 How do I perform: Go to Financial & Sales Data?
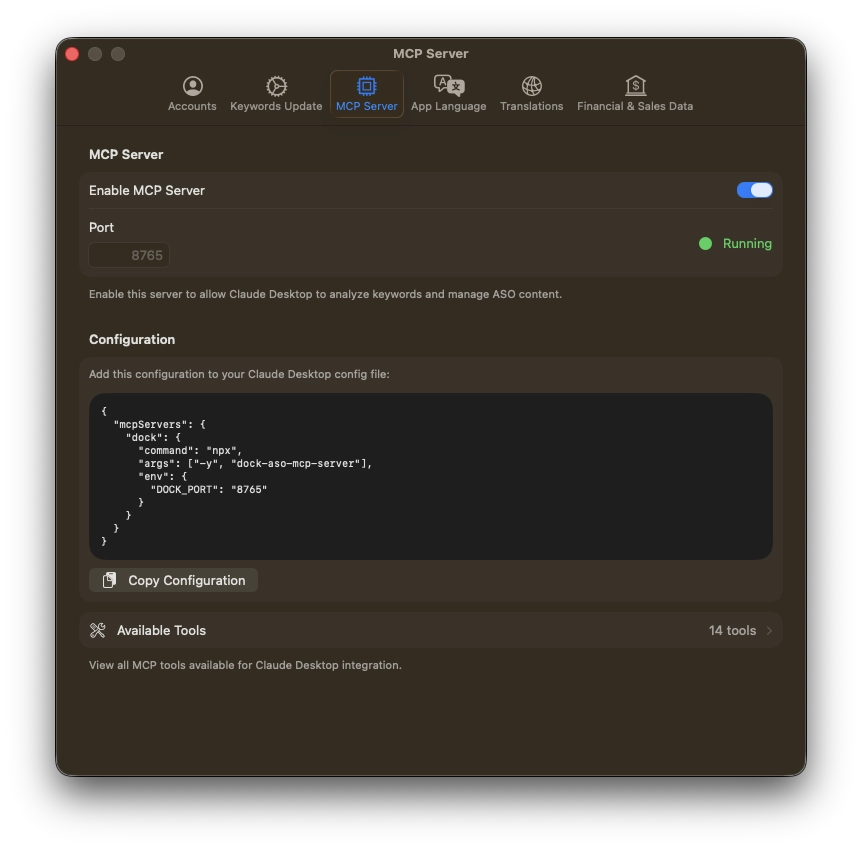pyautogui.click(x=634, y=94)
